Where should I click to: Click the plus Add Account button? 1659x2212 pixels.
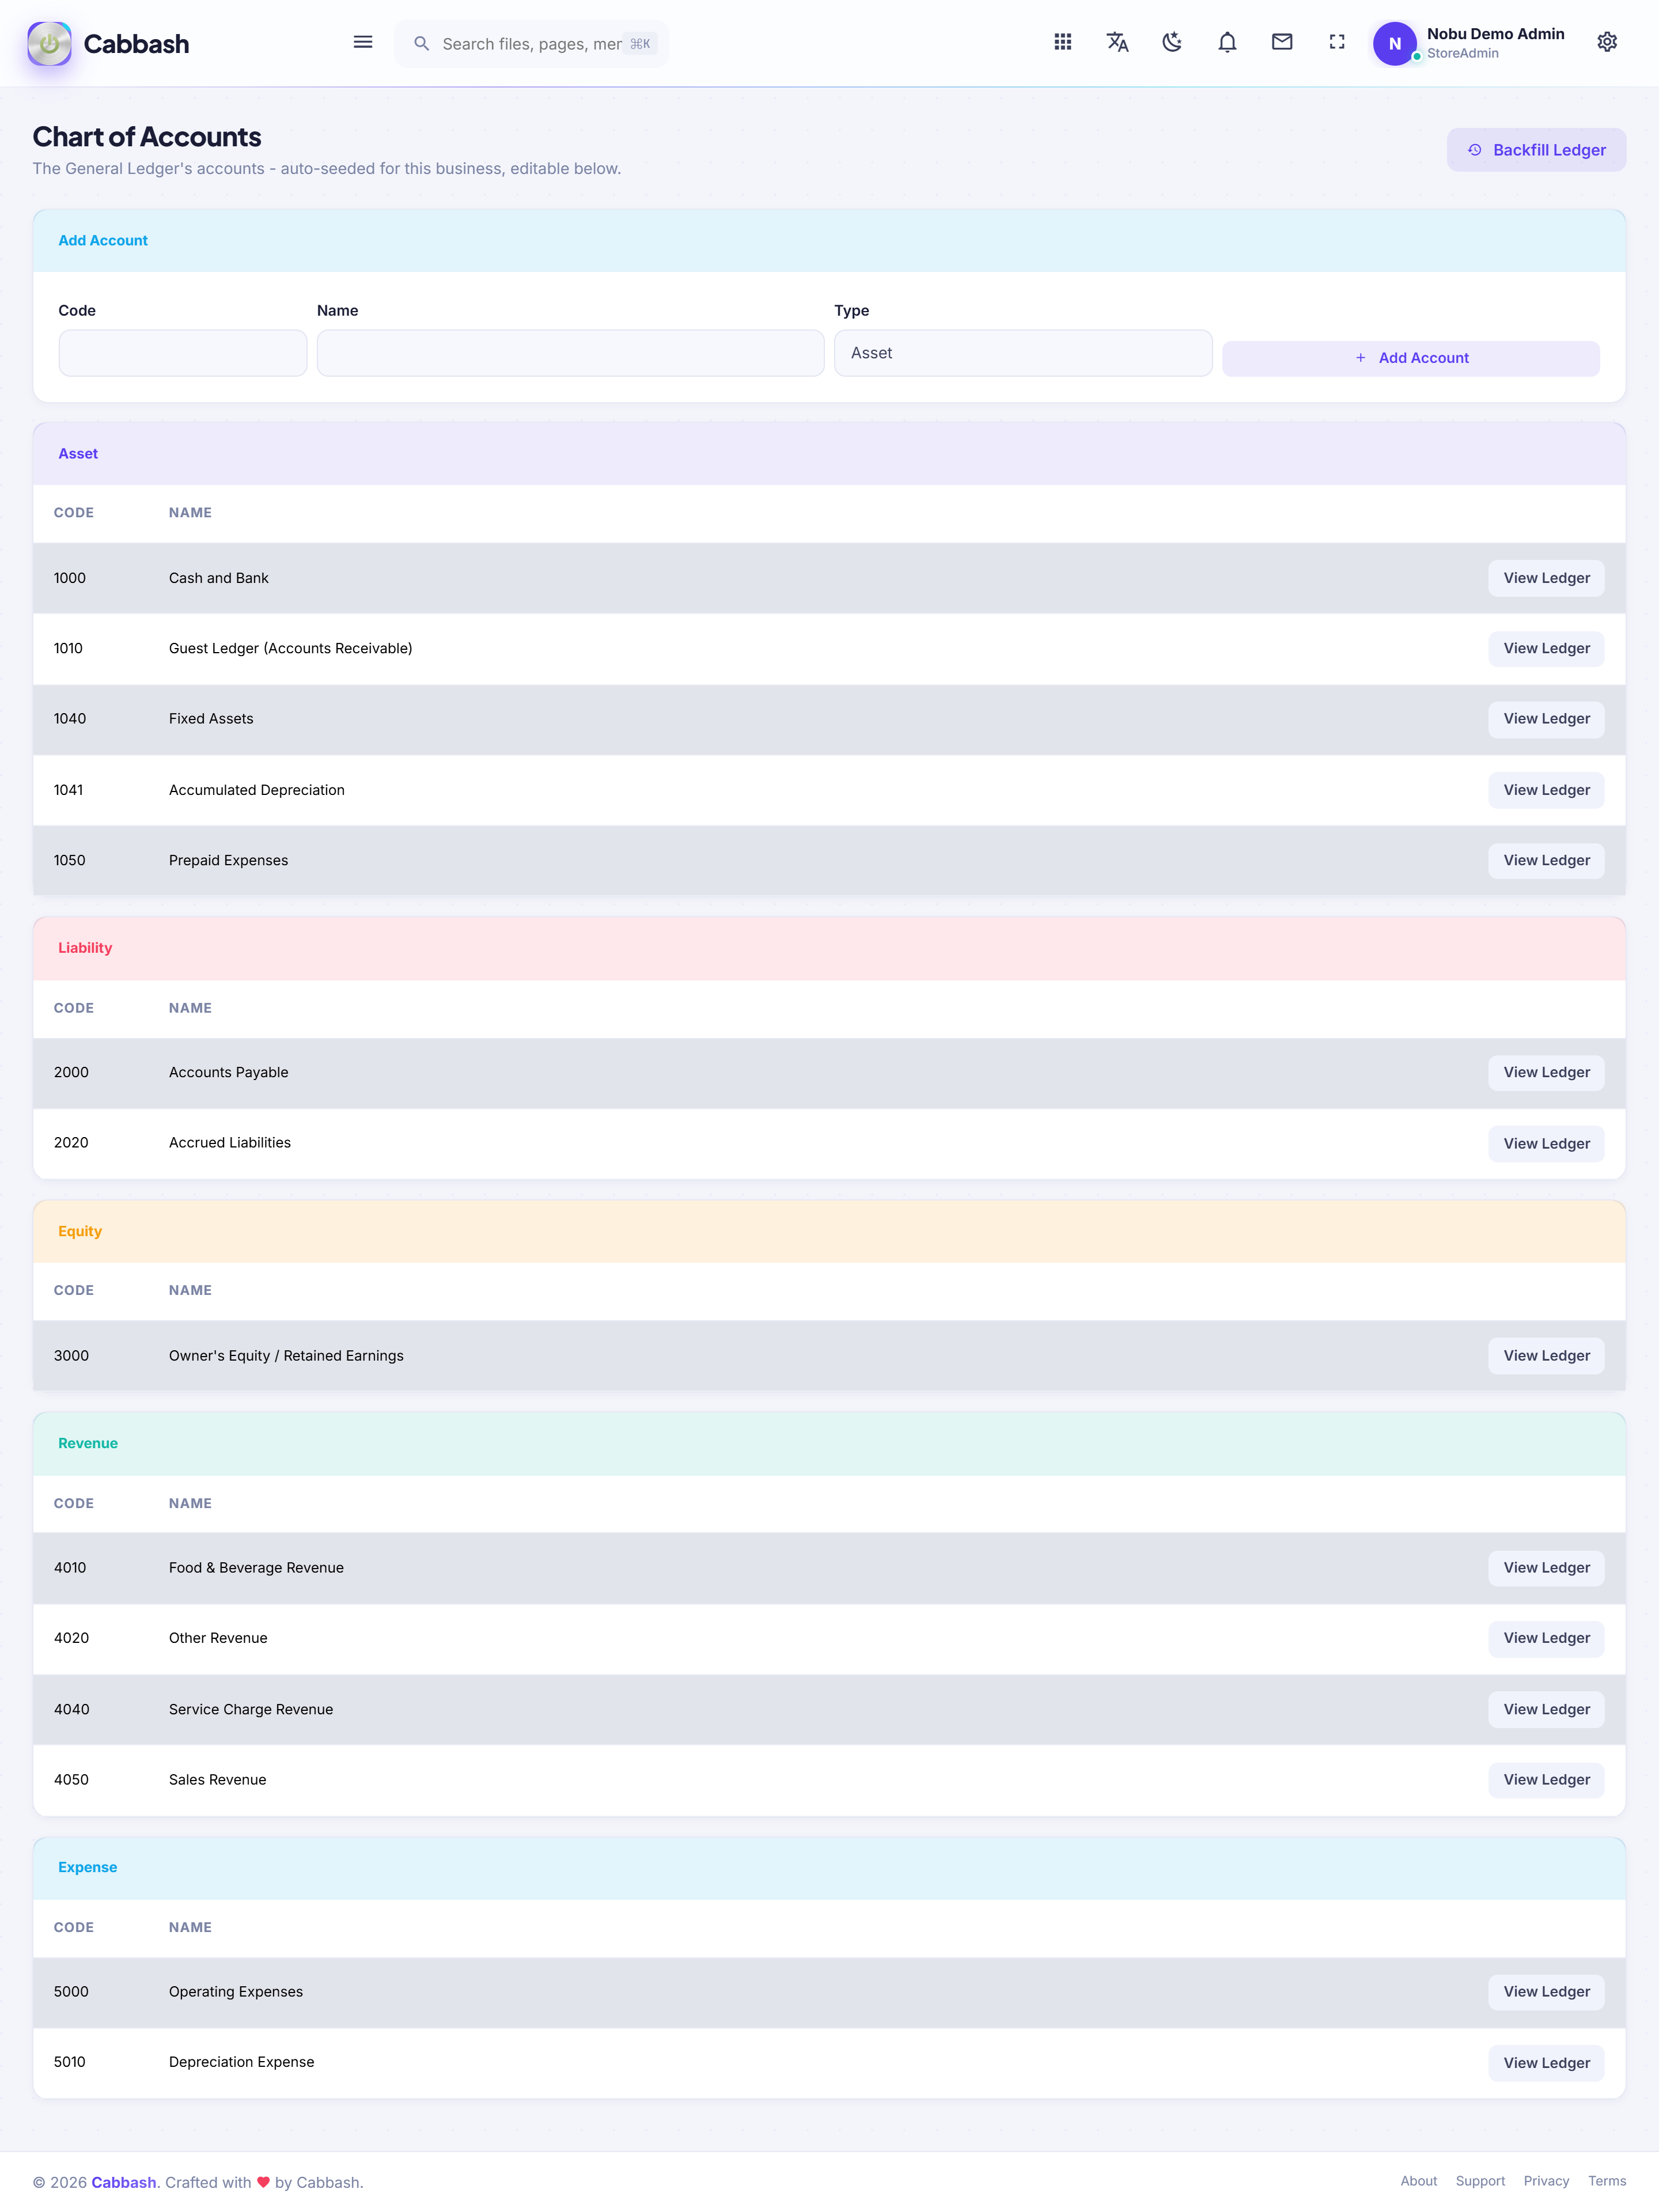(1410, 358)
